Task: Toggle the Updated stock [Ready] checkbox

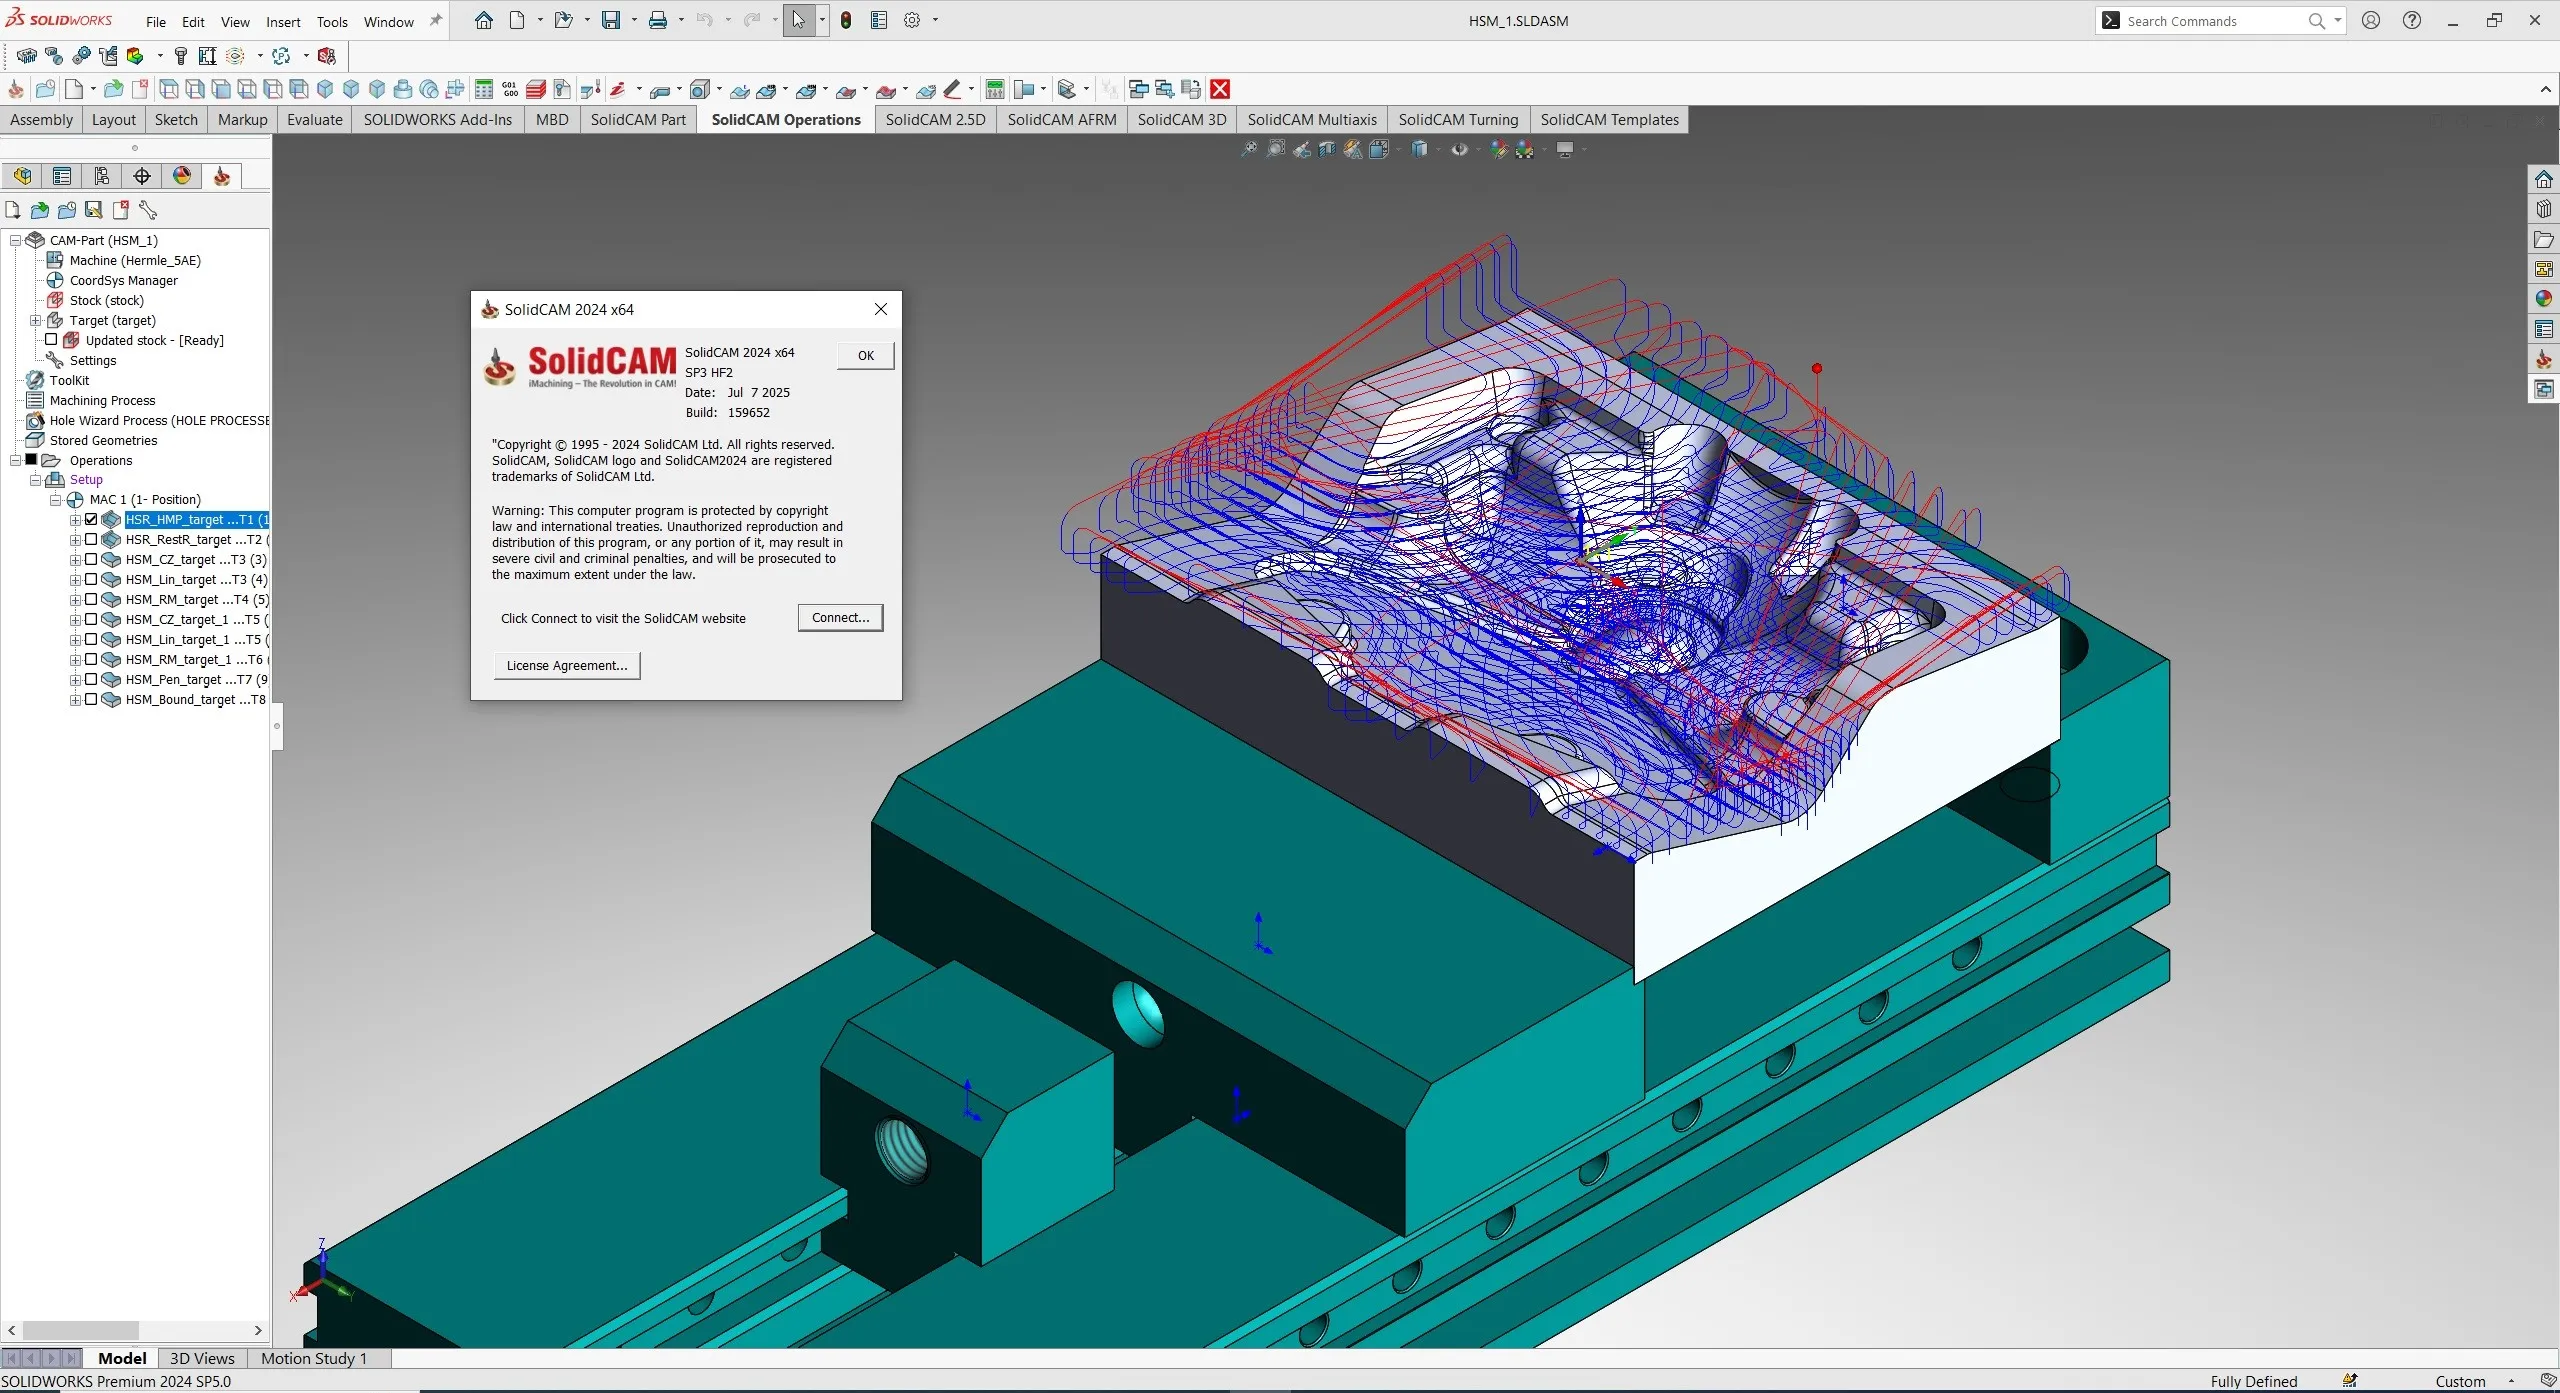Action: [x=51, y=340]
